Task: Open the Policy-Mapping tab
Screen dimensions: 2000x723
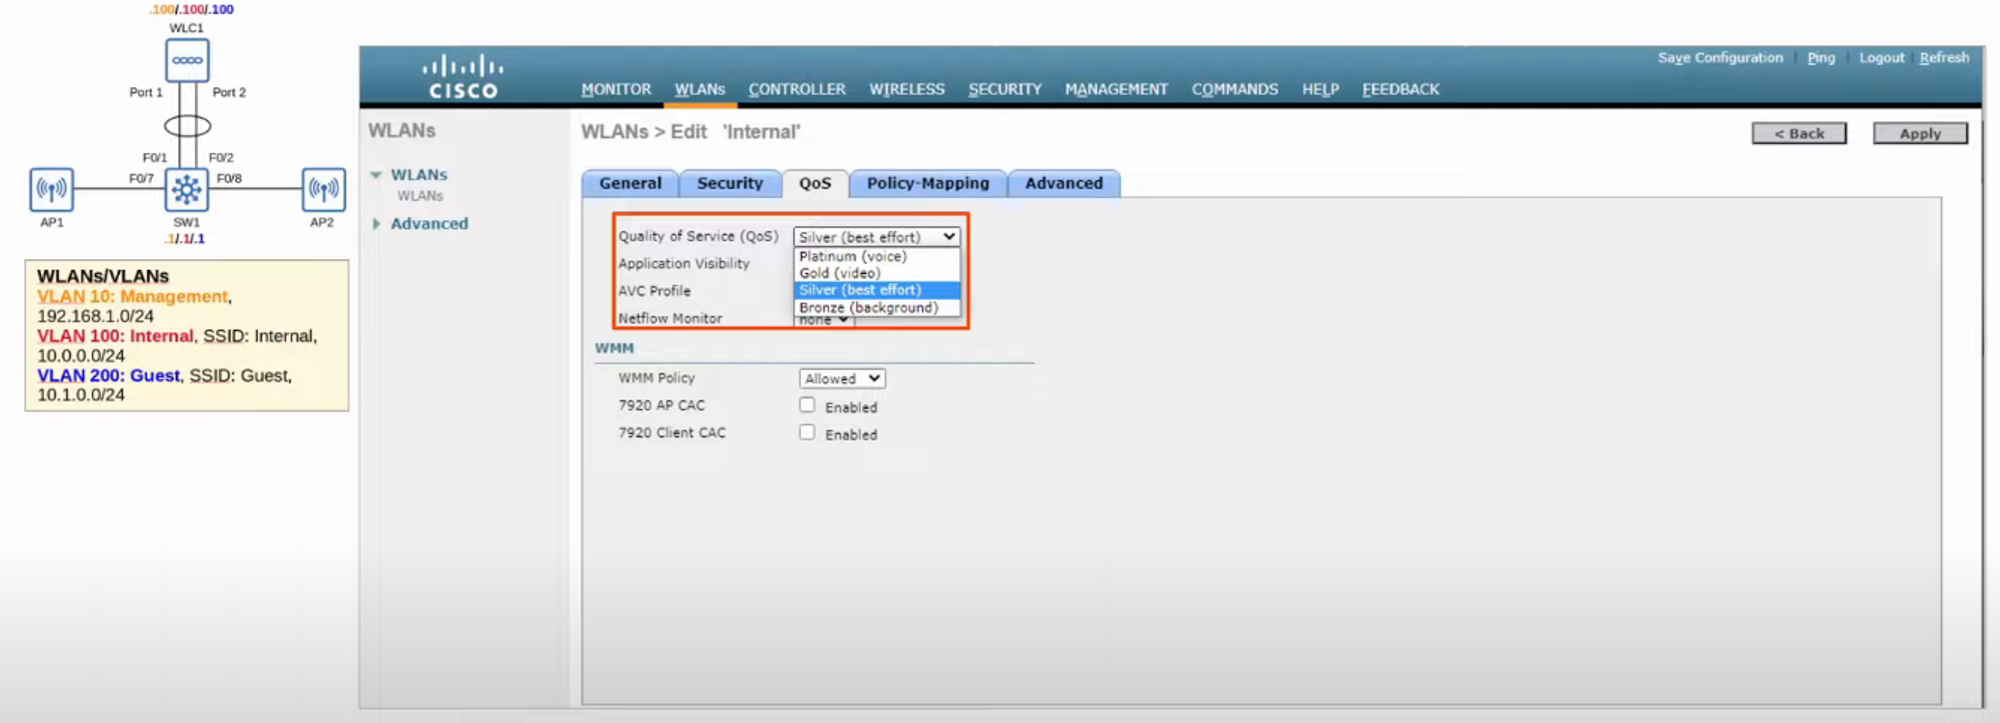Action: tap(927, 183)
